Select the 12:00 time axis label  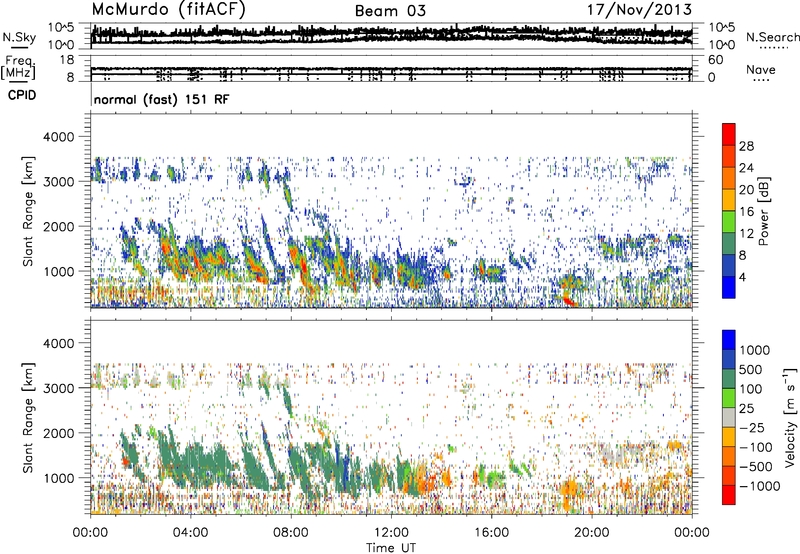tap(391, 533)
